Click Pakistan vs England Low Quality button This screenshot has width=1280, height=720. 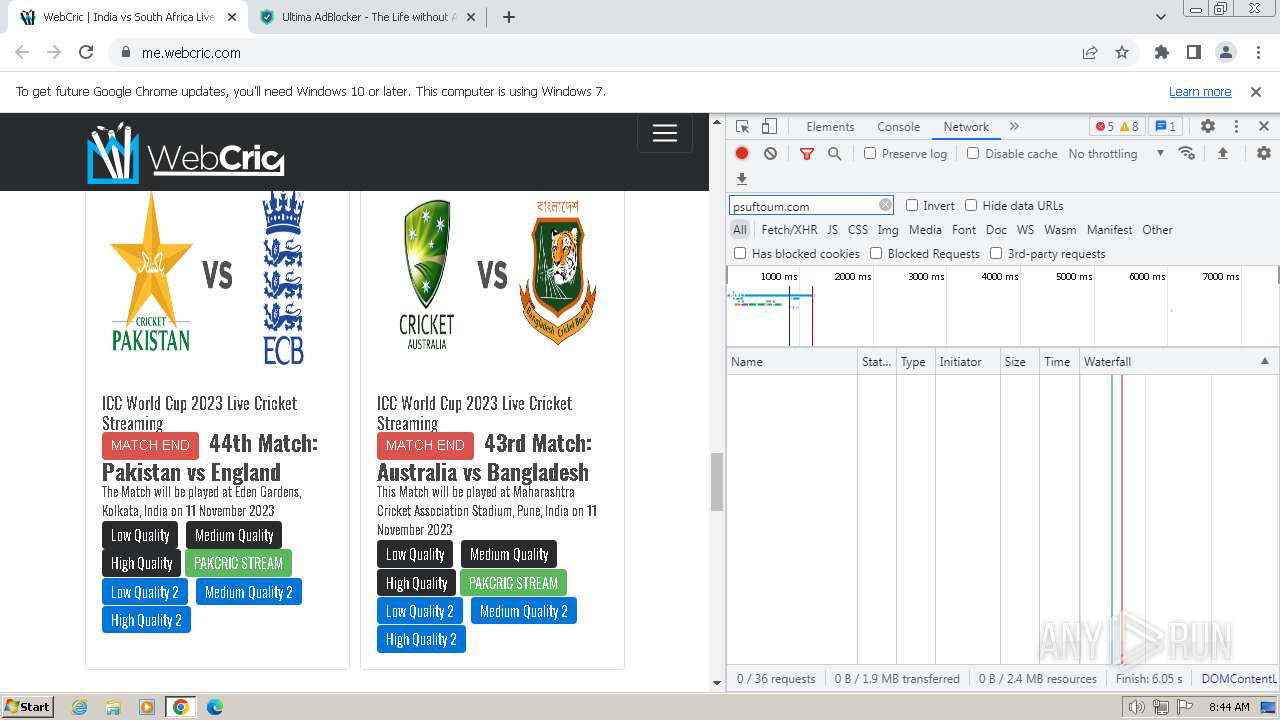[140, 535]
